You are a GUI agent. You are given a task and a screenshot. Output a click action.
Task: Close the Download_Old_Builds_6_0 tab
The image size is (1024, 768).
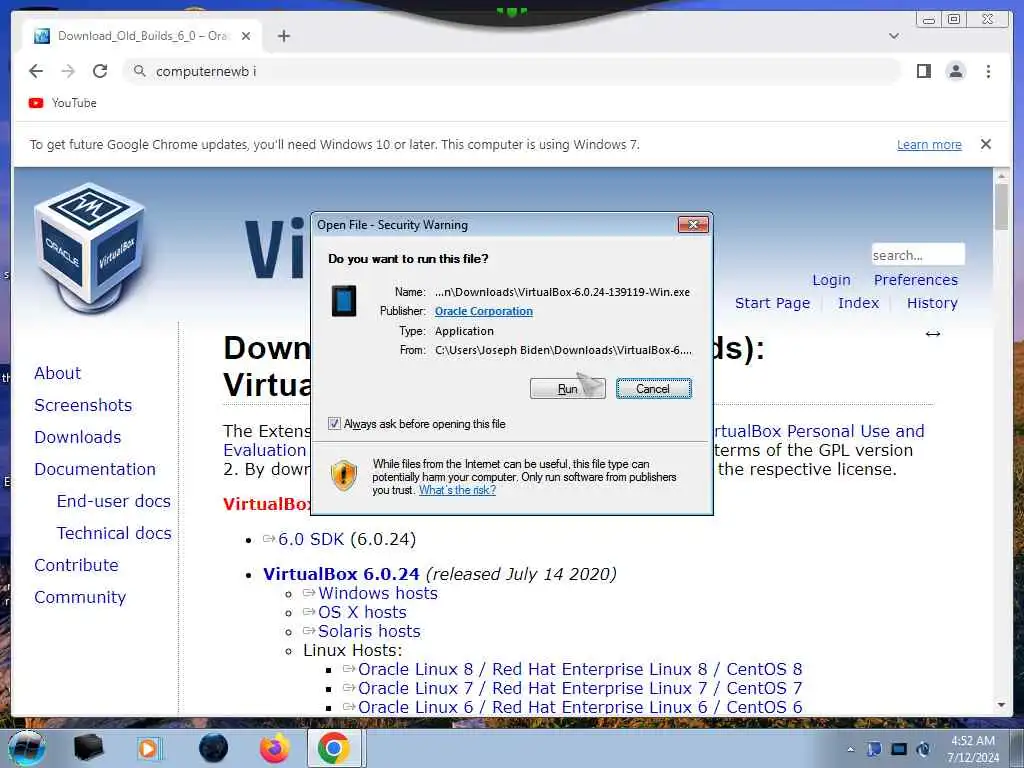tap(246, 36)
